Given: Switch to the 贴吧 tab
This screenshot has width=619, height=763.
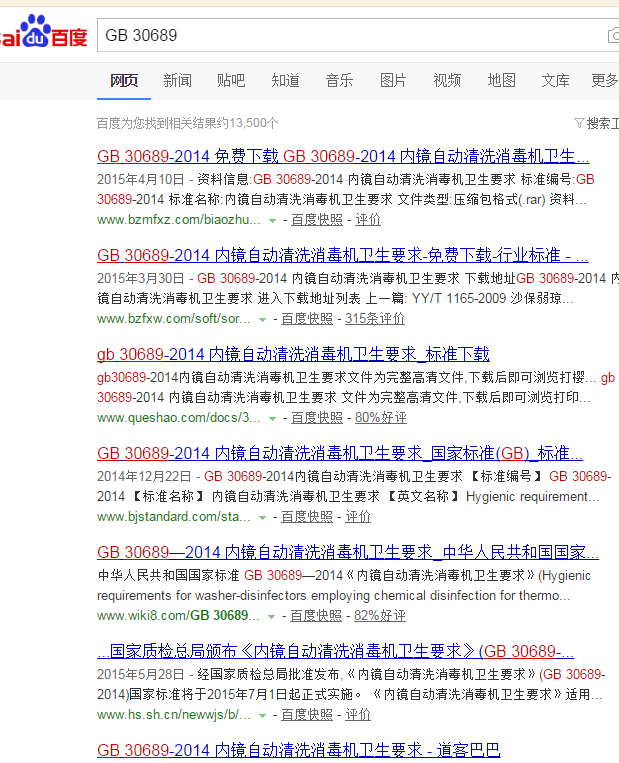Looking at the screenshot, I should point(231,81).
